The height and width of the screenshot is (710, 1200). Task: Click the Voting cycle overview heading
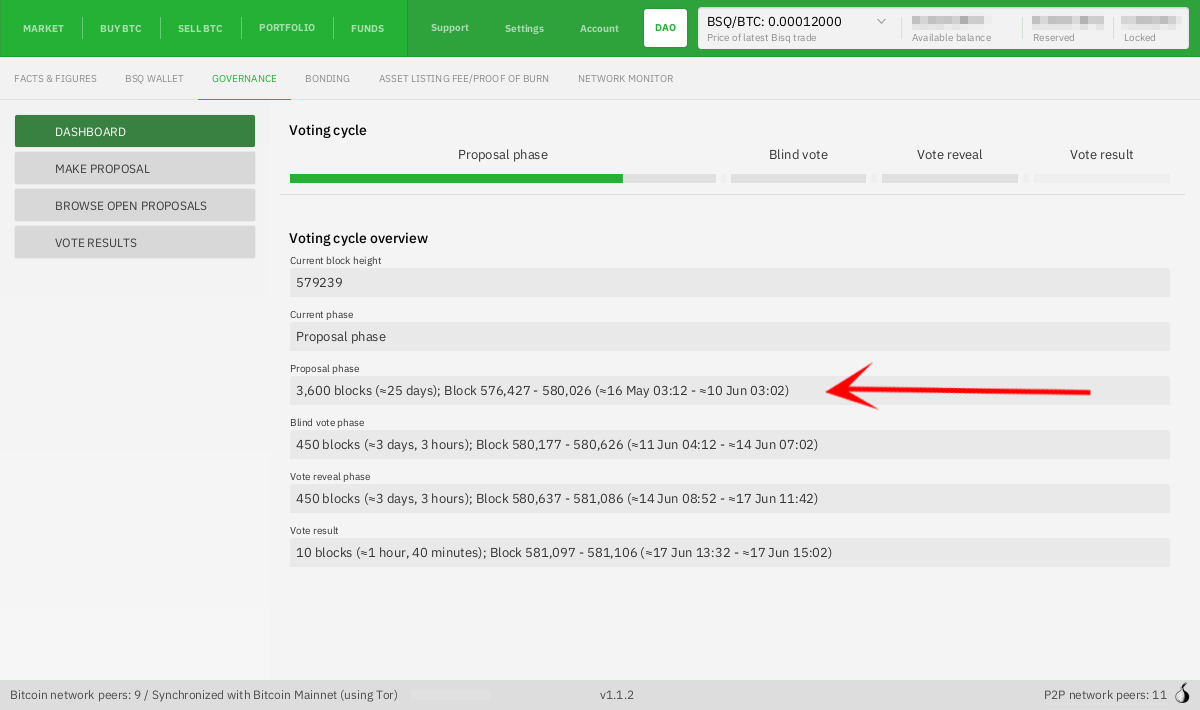[358, 238]
